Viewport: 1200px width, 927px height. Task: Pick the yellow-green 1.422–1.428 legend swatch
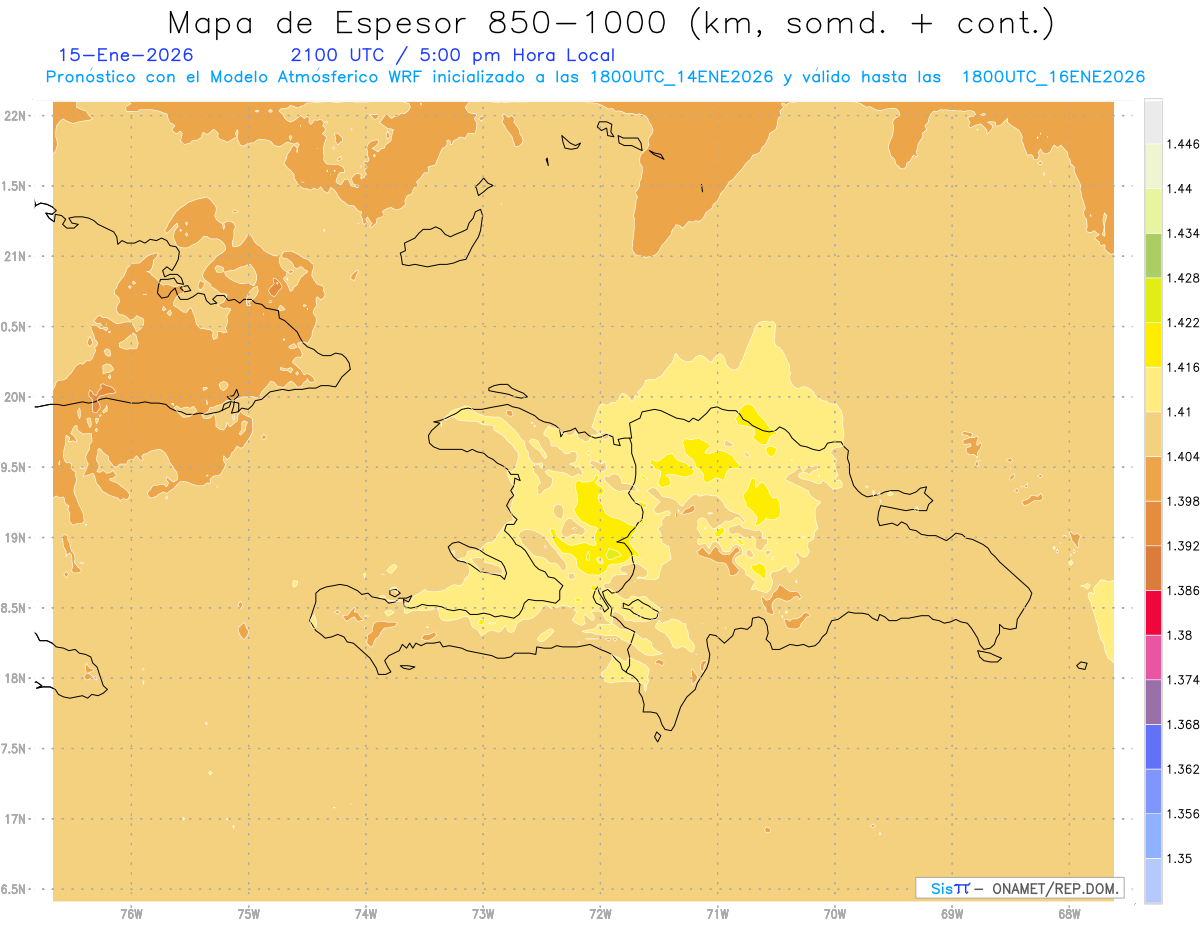(1153, 300)
